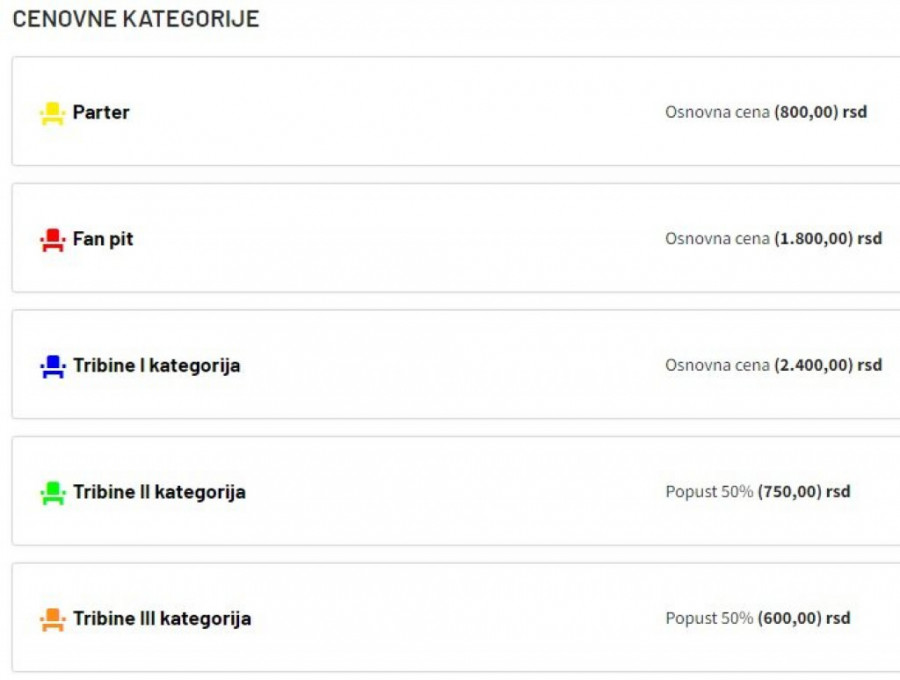Click Tribine I price 2.400,00 rsd
Image resolution: width=900 pixels, height=680 pixels.
click(828, 366)
